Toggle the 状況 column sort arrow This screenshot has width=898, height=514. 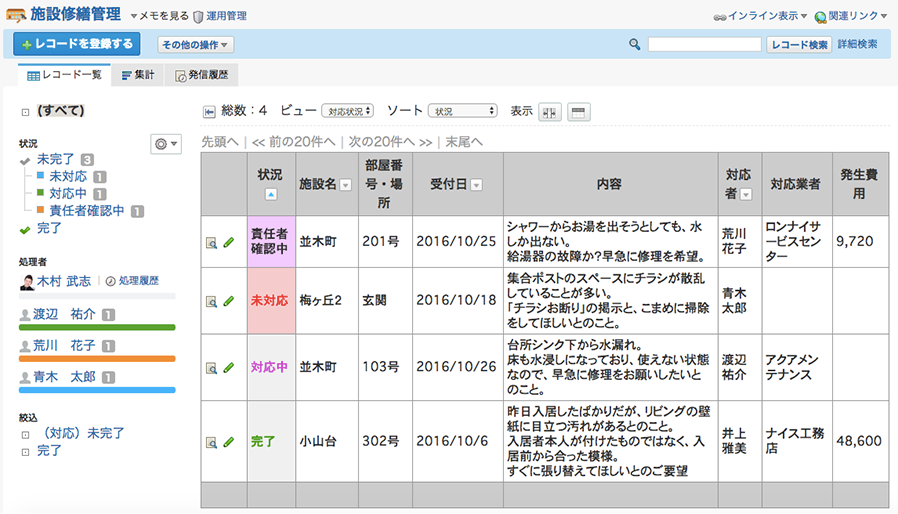[271, 195]
